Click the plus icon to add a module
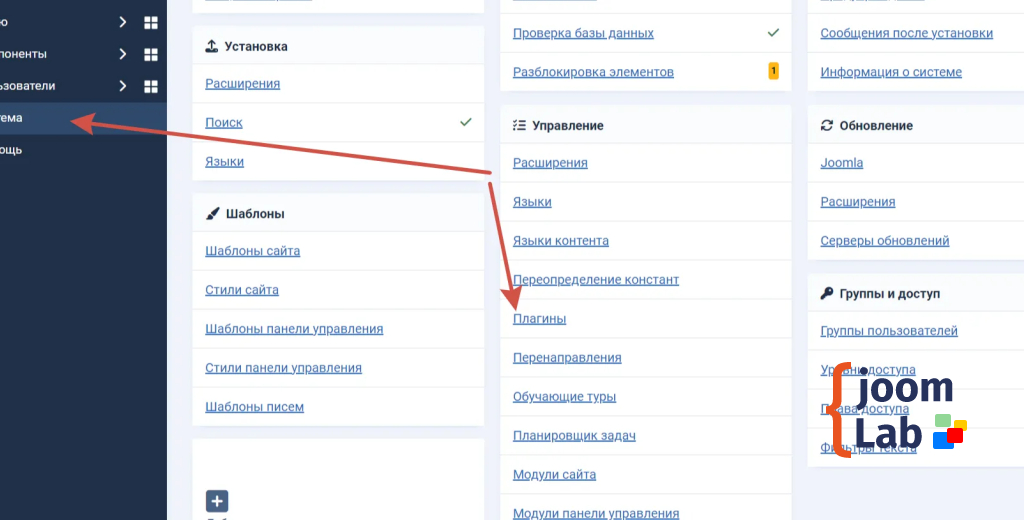The width and height of the screenshot is (1024, 520). [x=217, y=501]
